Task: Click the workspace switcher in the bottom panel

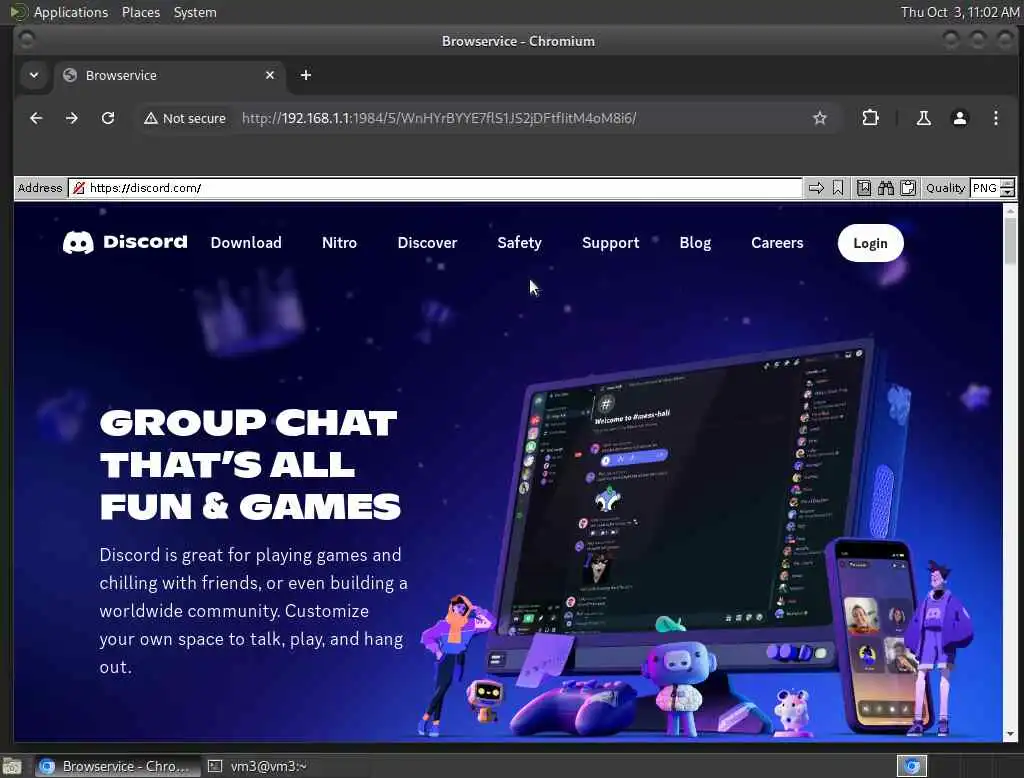Action: pos(912,766)
